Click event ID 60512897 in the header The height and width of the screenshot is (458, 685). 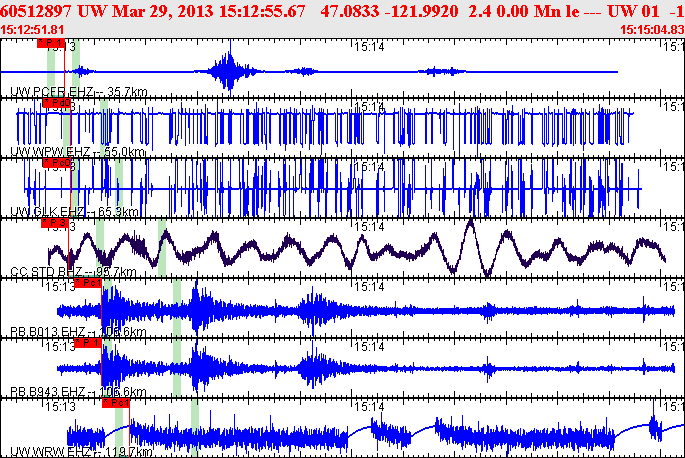coord(38,12)
